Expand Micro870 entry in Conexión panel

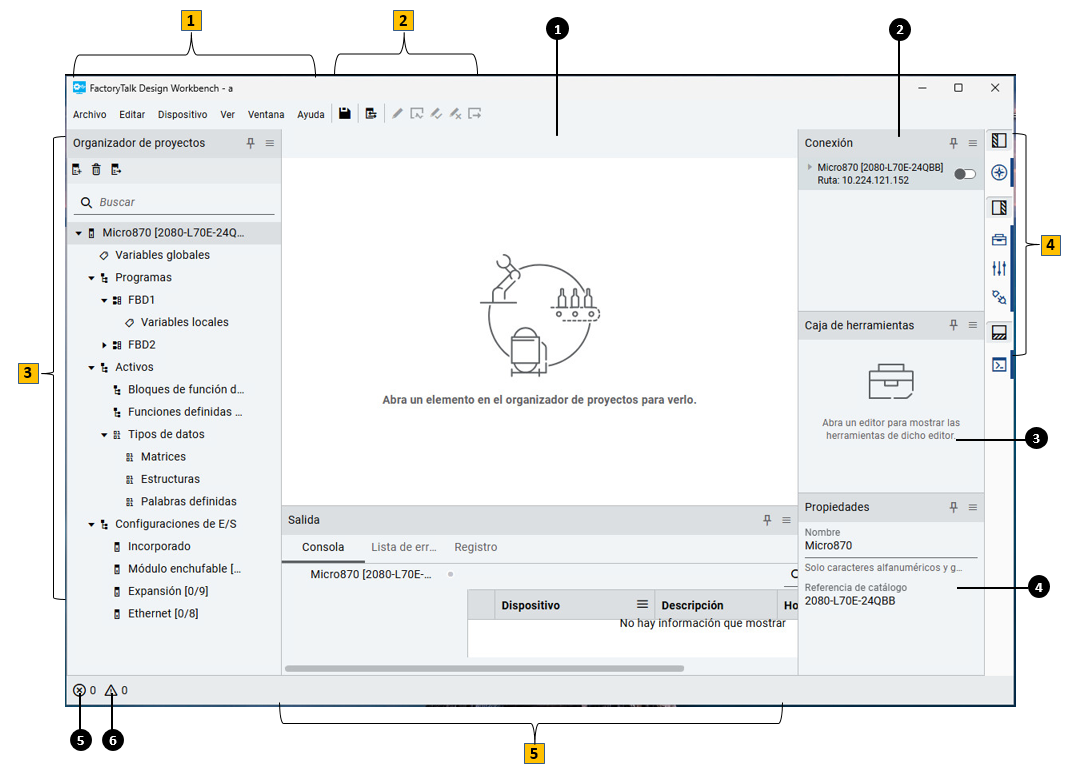click(810, 166)
